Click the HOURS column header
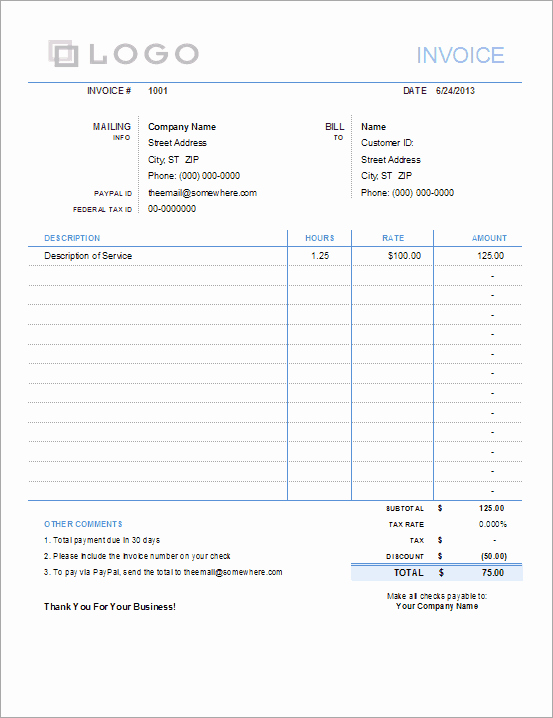The height and width of the screenshot is (718, 553). [320, 238]
